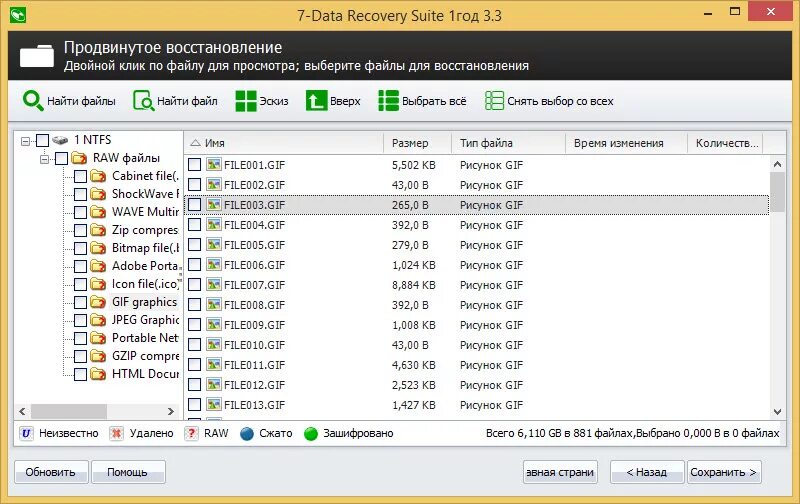This screenshot has height=504, width=800.
Task: Click the Adobe Portable folder icon
Action: [x=98, y=266]
